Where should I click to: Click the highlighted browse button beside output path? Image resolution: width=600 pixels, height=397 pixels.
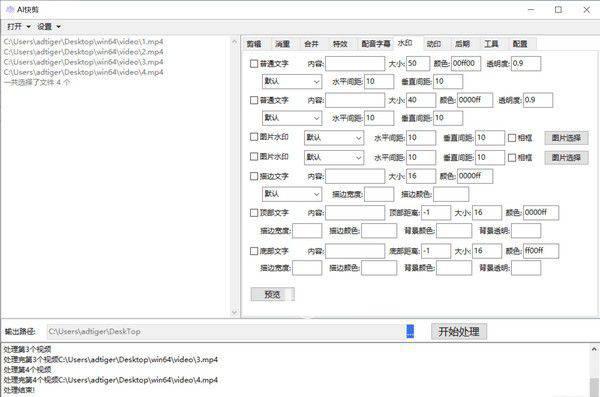tap(410, 331)
